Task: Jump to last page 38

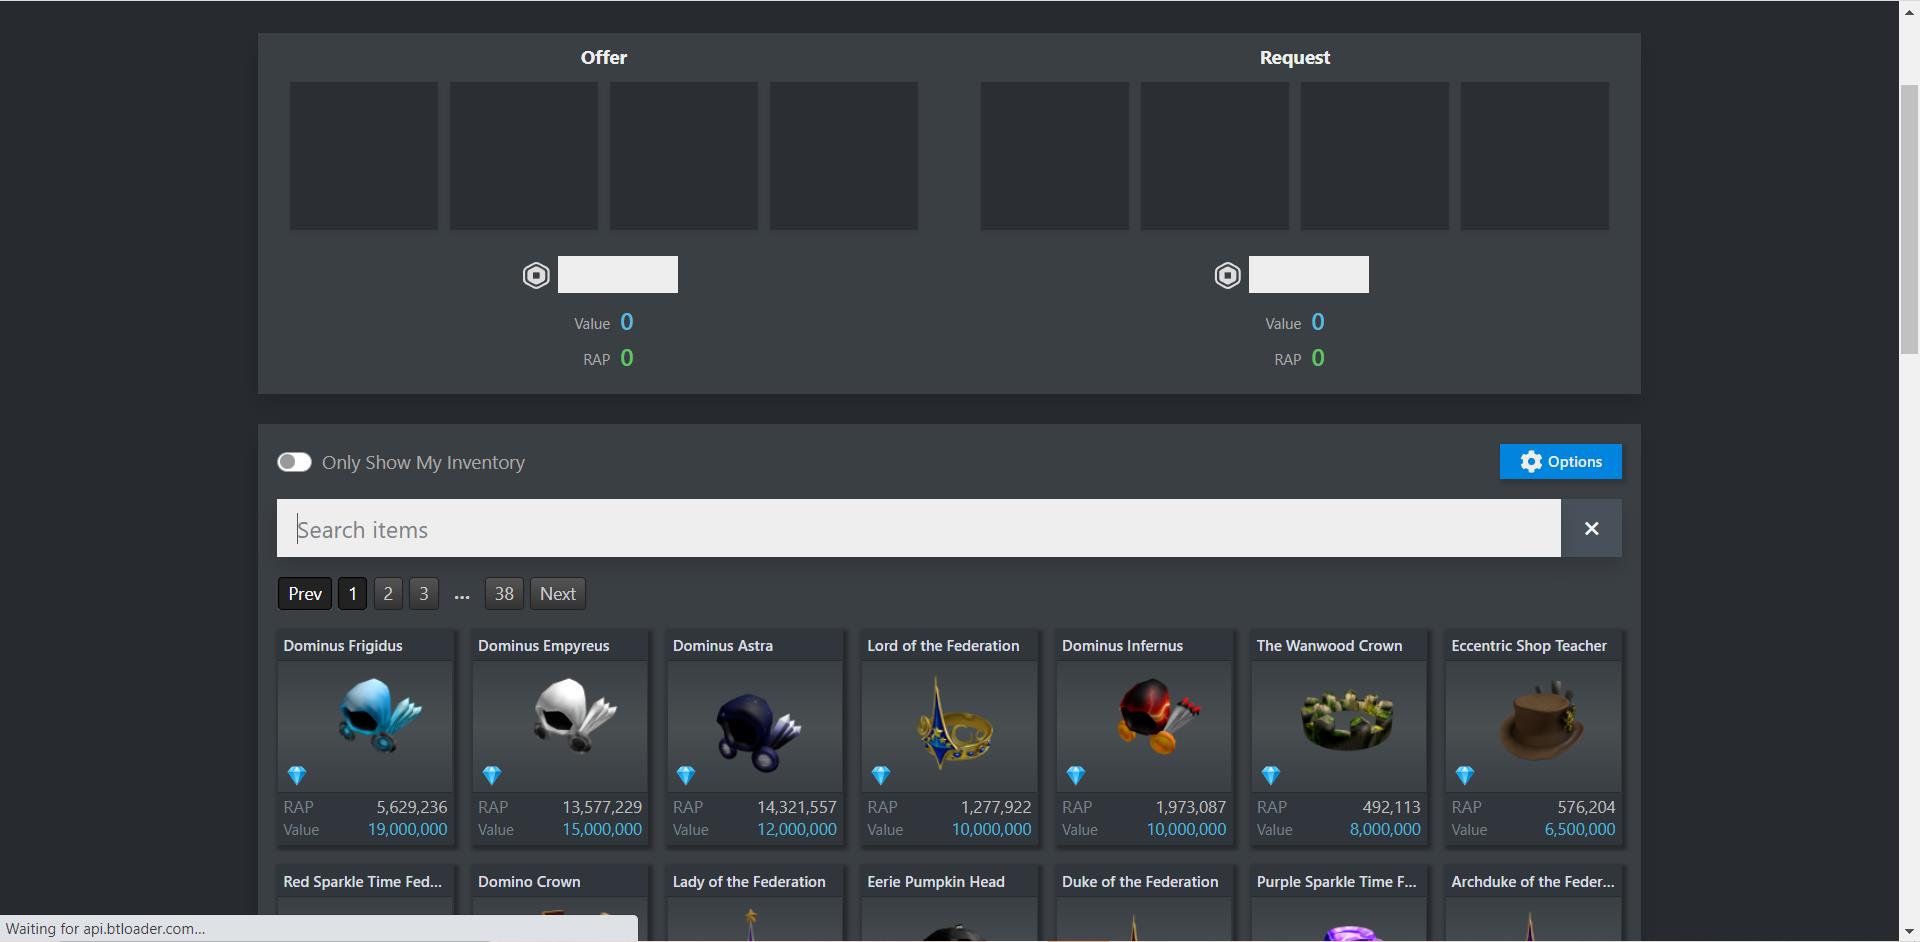Action: pyautogui.click(x=504, y=593)
